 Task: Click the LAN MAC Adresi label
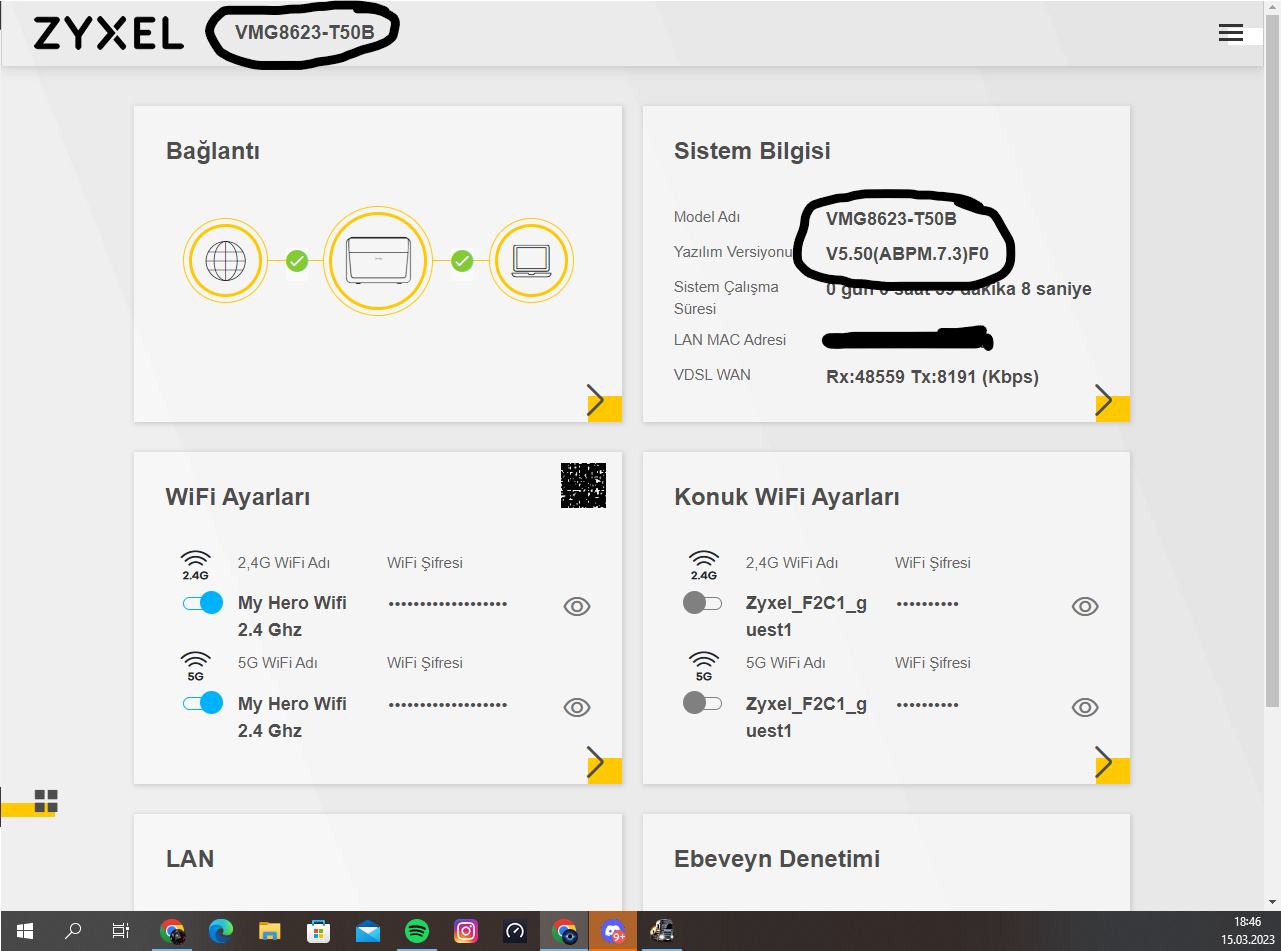(x=730, y=340)
